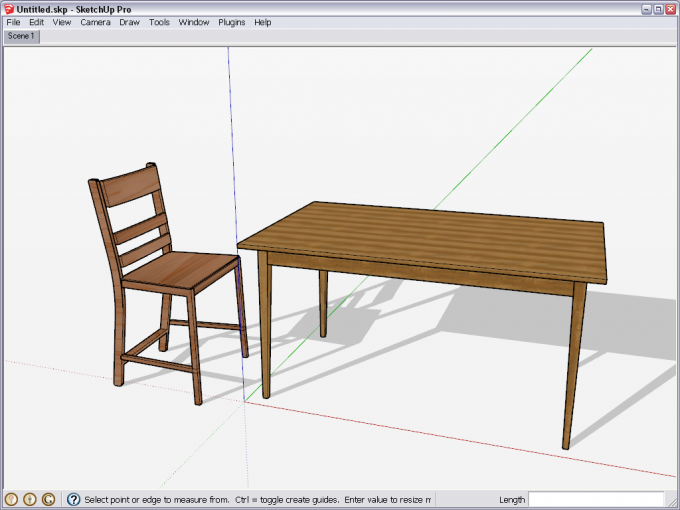The width and height of the screenshot is (680, 510).
Task: Open the Edit menu
Action: click(36, 22)
